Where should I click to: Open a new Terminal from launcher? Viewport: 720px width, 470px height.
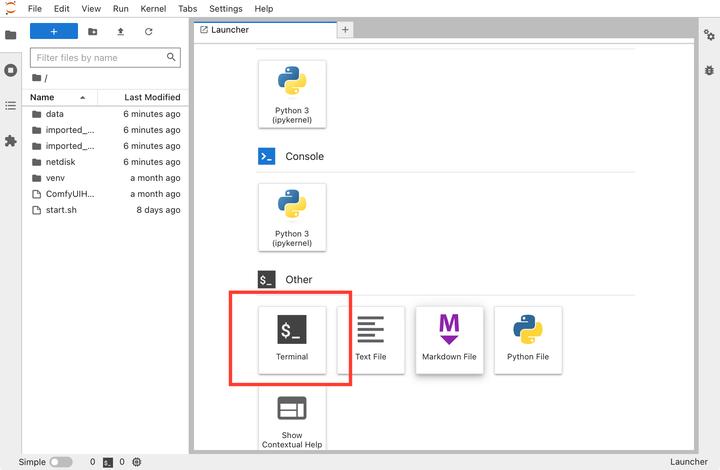(x=292, y=340)
